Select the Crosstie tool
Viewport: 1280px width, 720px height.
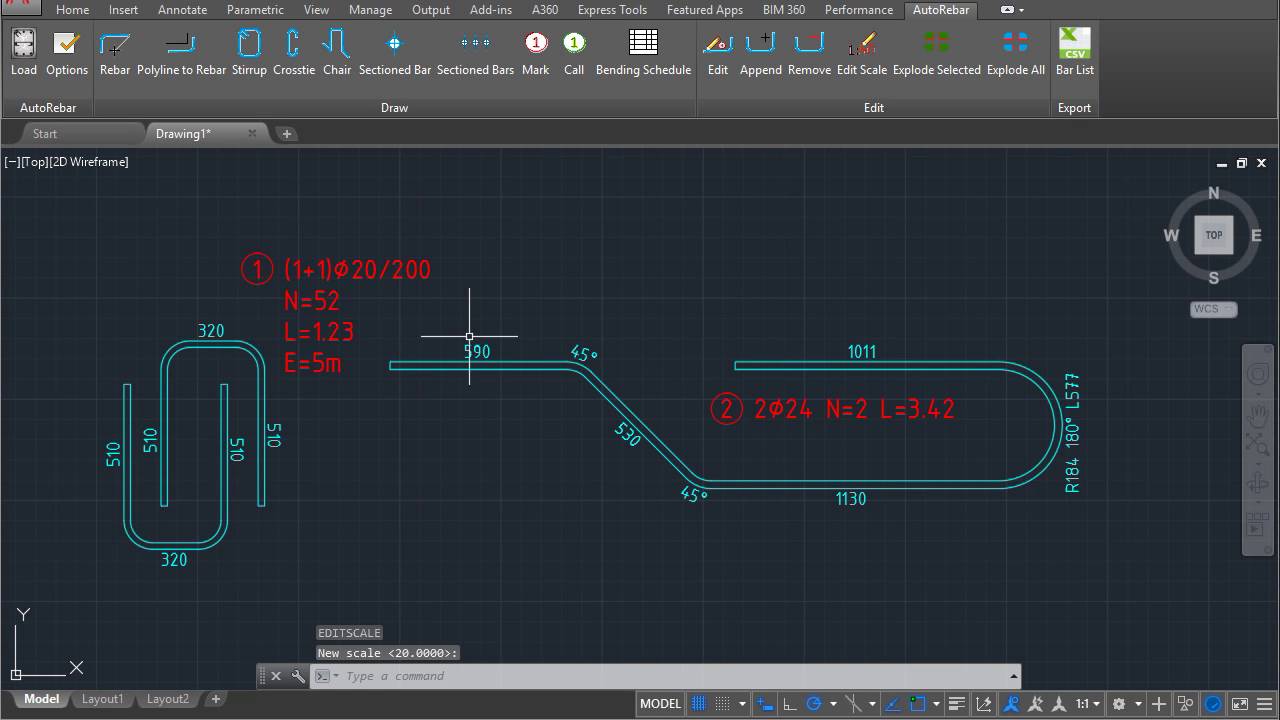point(293,53)
